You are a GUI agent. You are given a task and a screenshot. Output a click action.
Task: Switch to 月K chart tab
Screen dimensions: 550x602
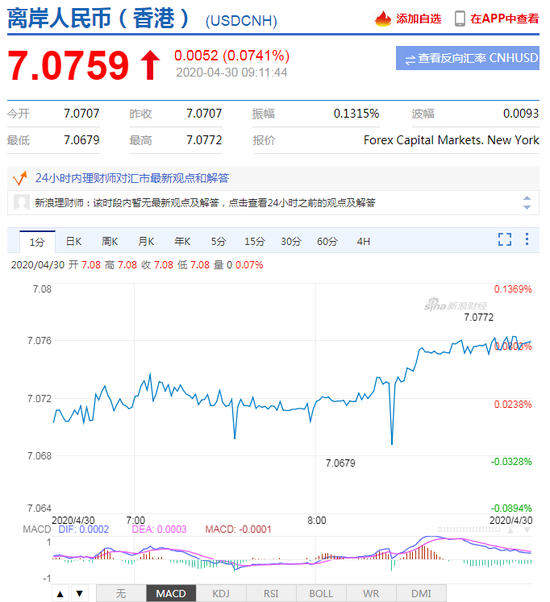[146, 241]
